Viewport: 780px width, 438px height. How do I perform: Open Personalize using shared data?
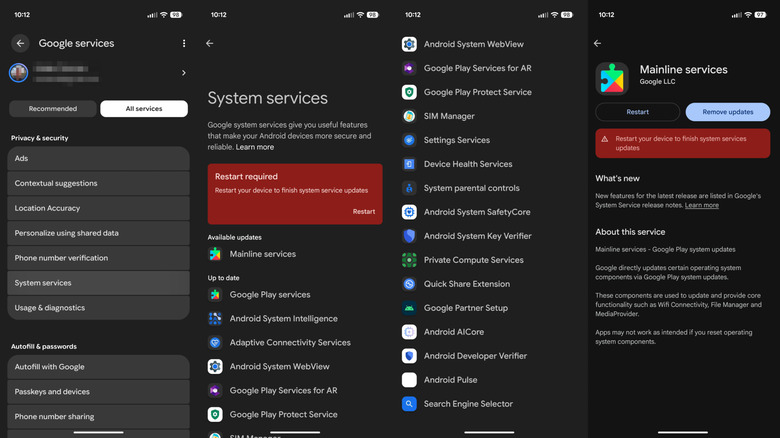tap(98, 233)
